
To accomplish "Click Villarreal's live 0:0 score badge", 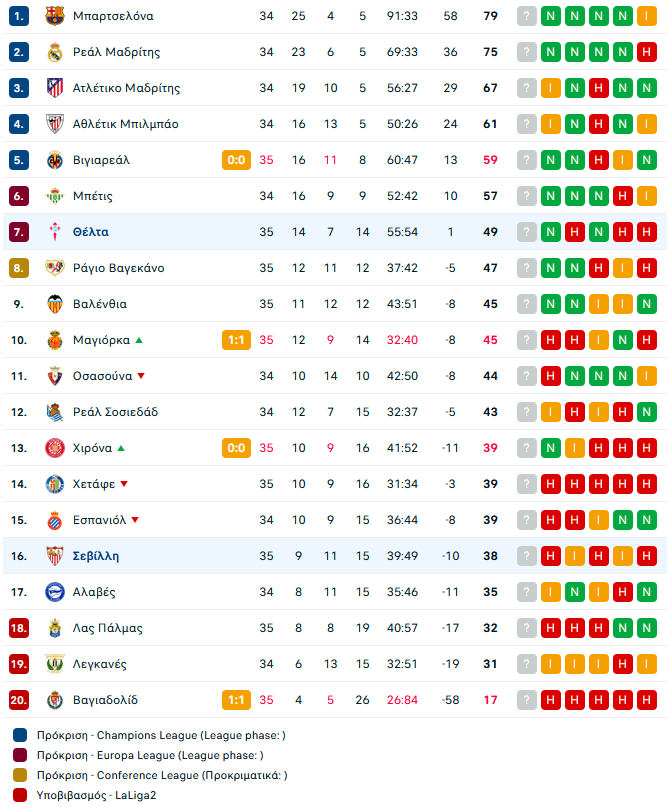I will 236,160.
